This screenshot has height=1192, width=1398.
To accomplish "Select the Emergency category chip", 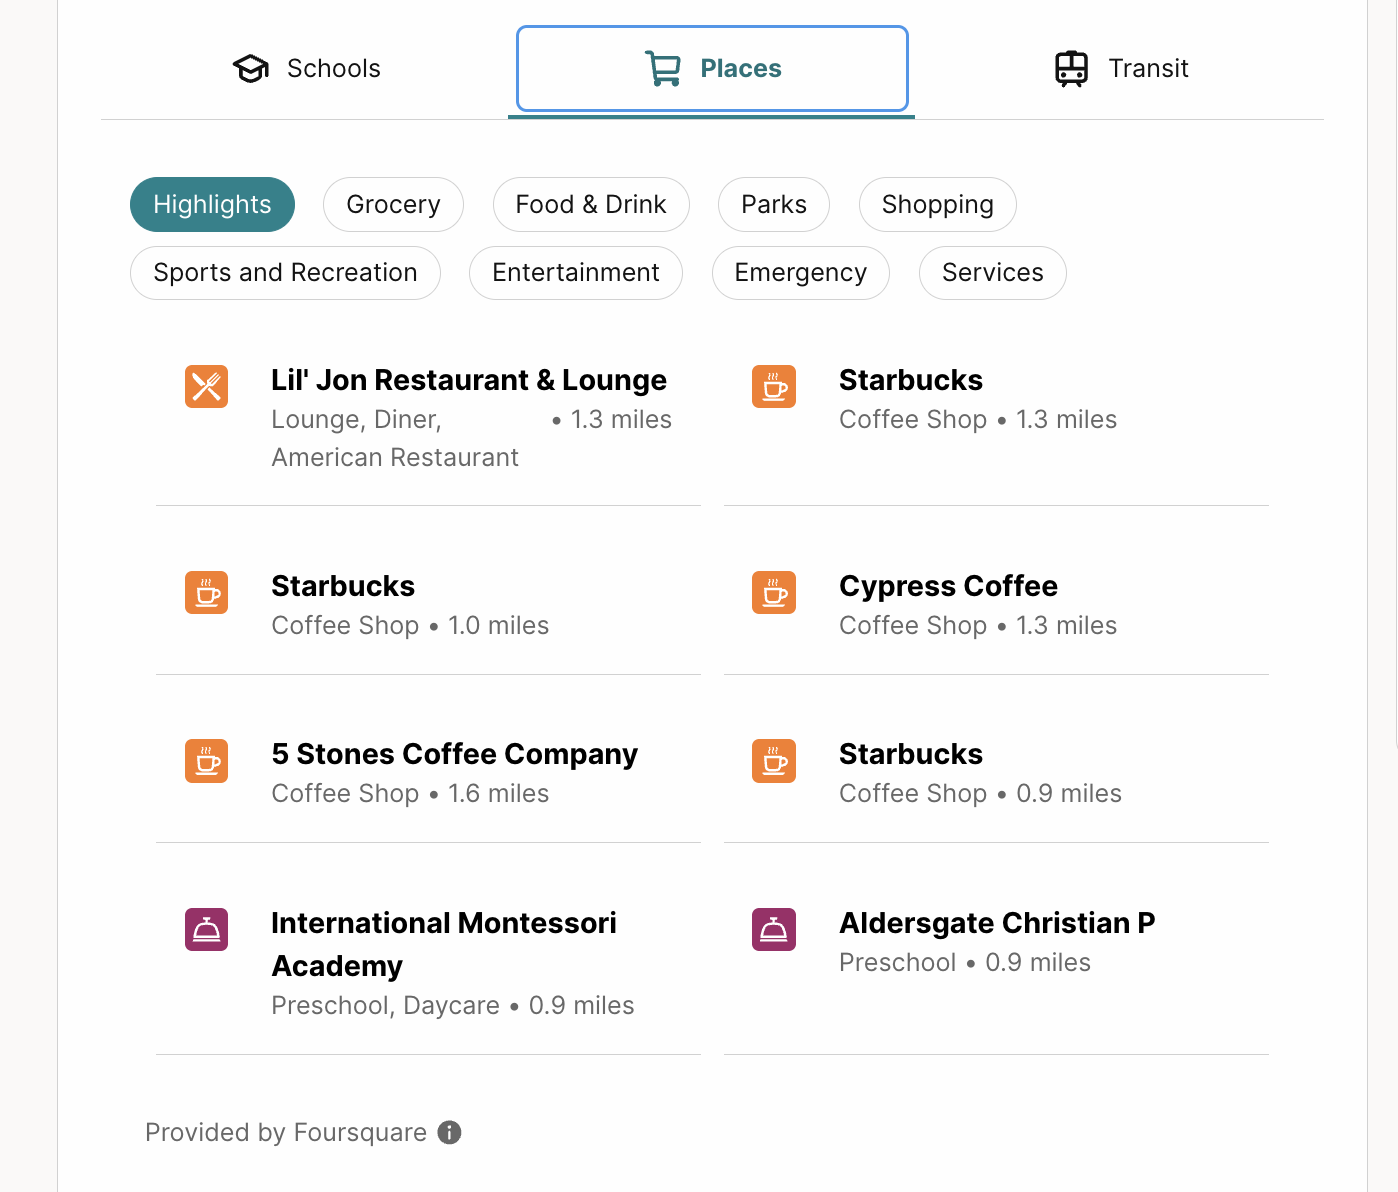I will pyautogui.click(x=801, y=272).
